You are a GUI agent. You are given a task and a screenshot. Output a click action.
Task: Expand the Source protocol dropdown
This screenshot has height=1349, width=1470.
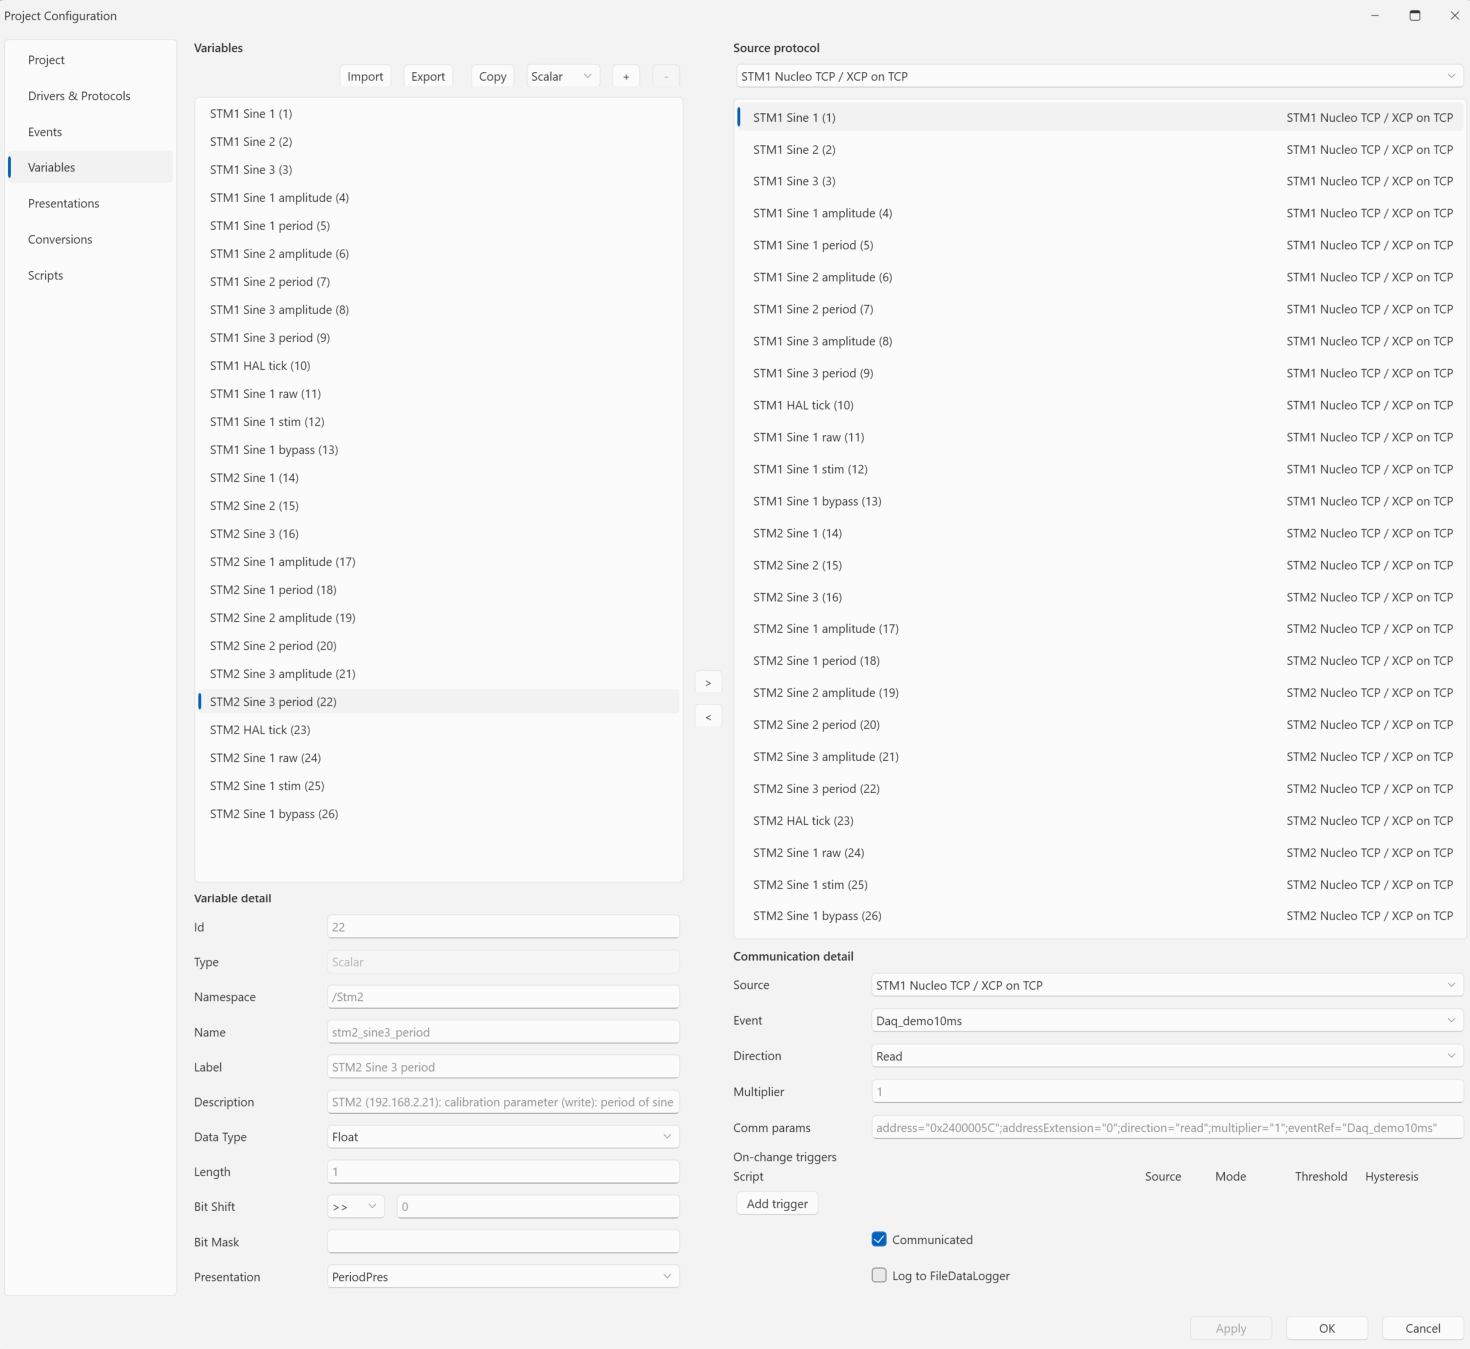[1099, 76]
